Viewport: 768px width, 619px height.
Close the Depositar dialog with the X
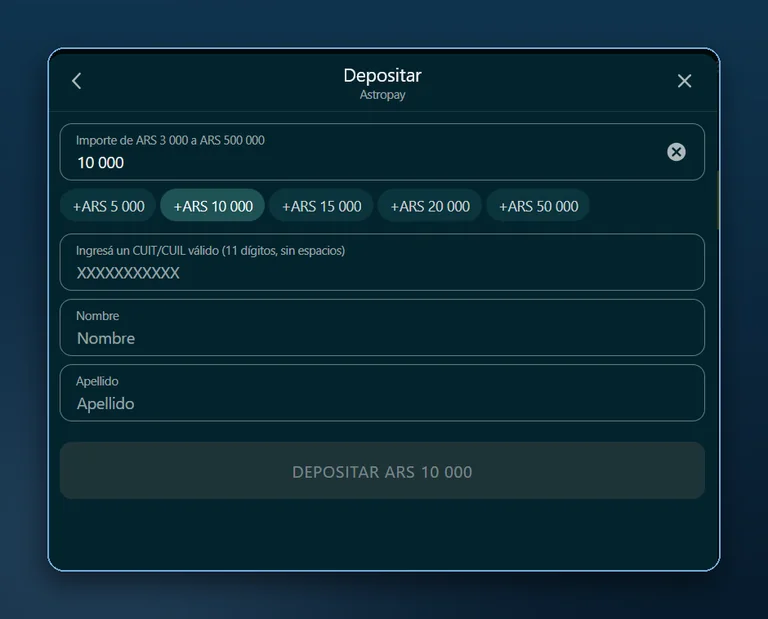[x=684, y=81]
